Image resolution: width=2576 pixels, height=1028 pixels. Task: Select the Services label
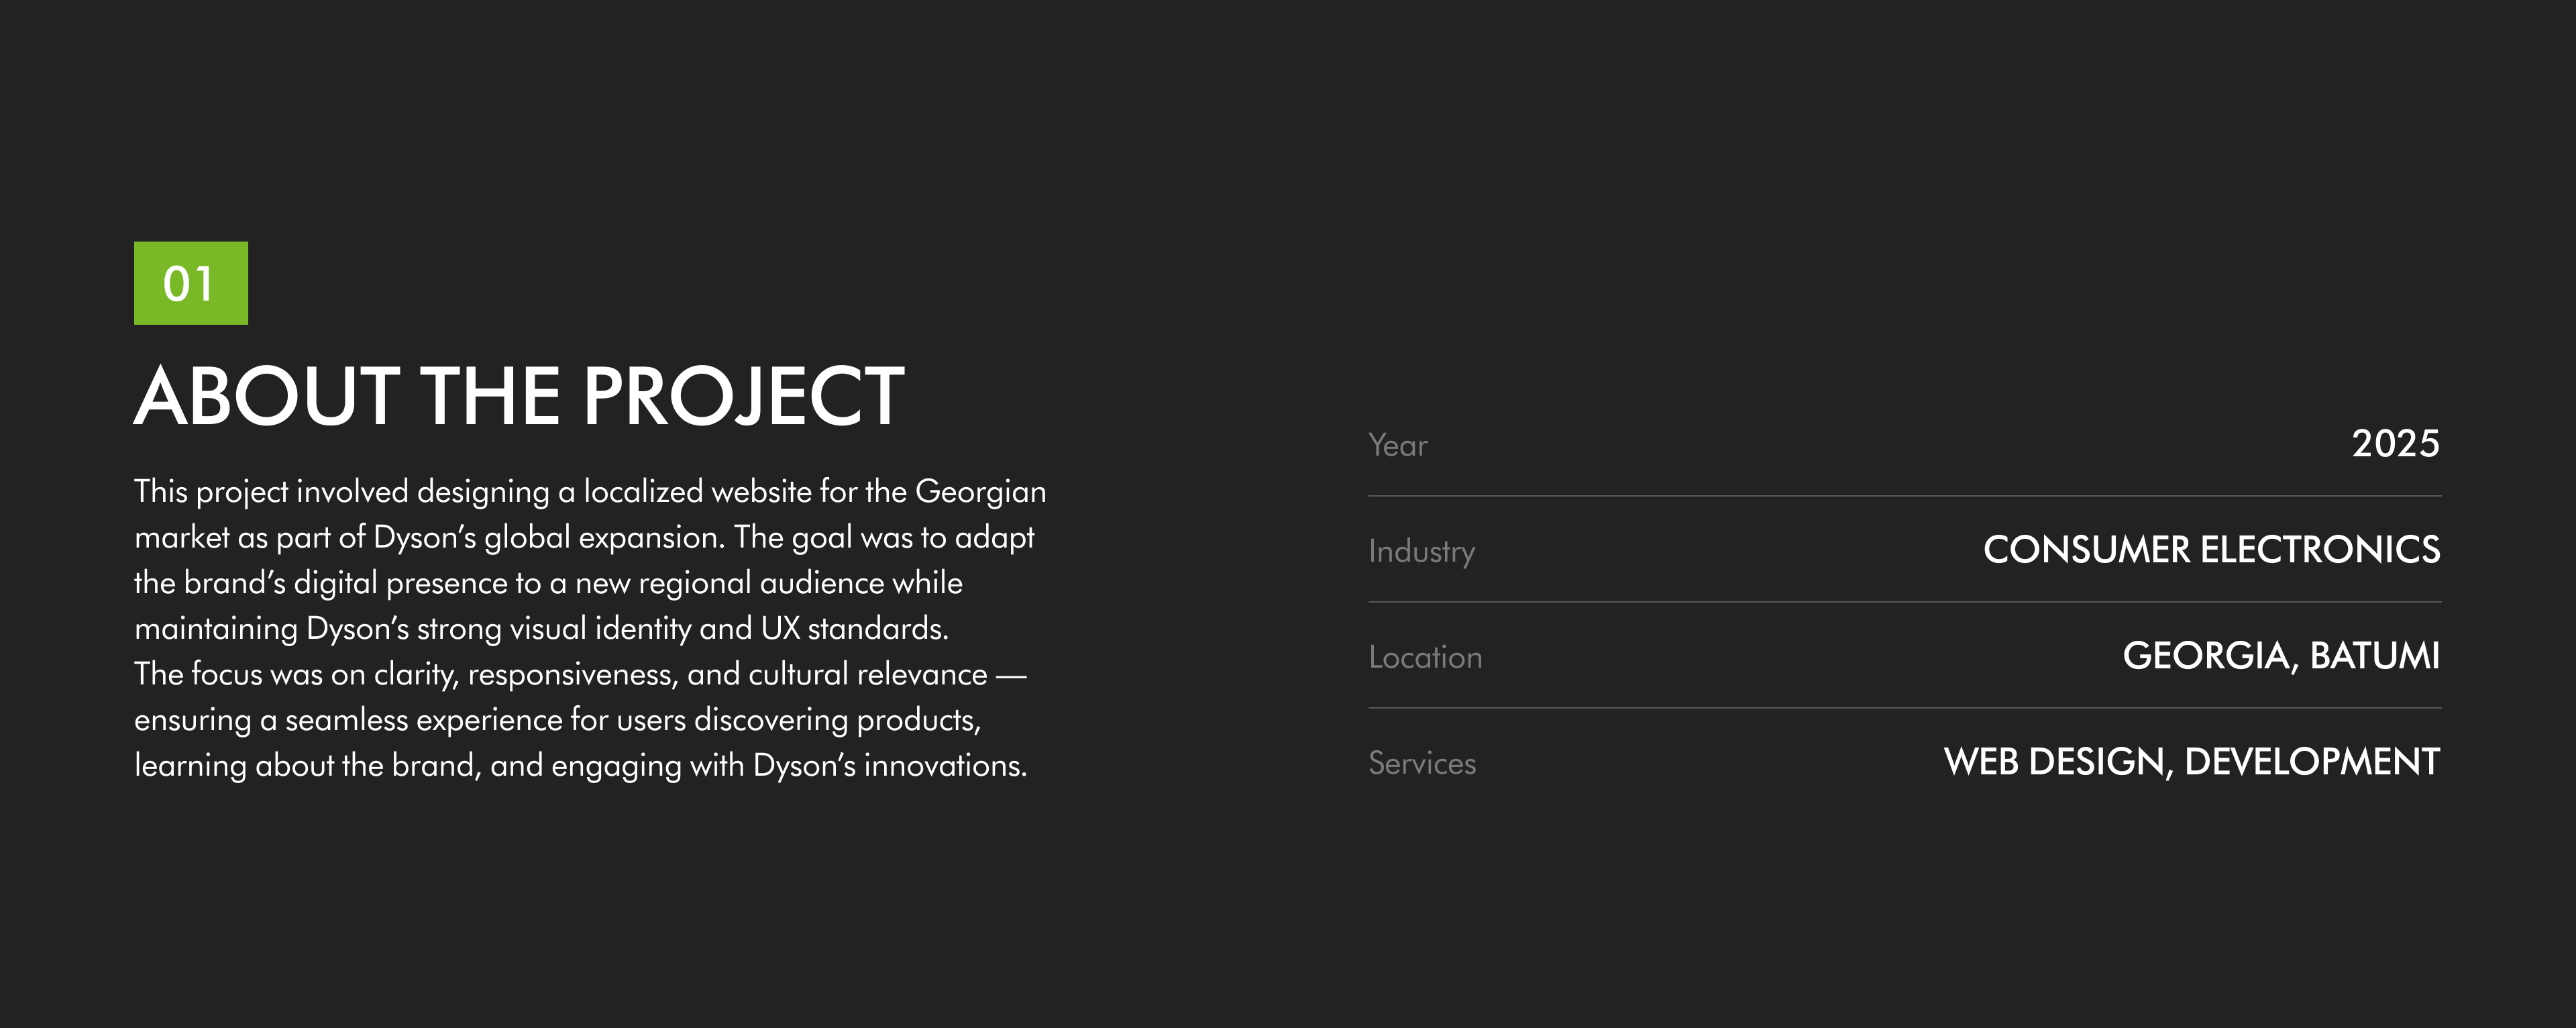click(x=1421, y=763)
